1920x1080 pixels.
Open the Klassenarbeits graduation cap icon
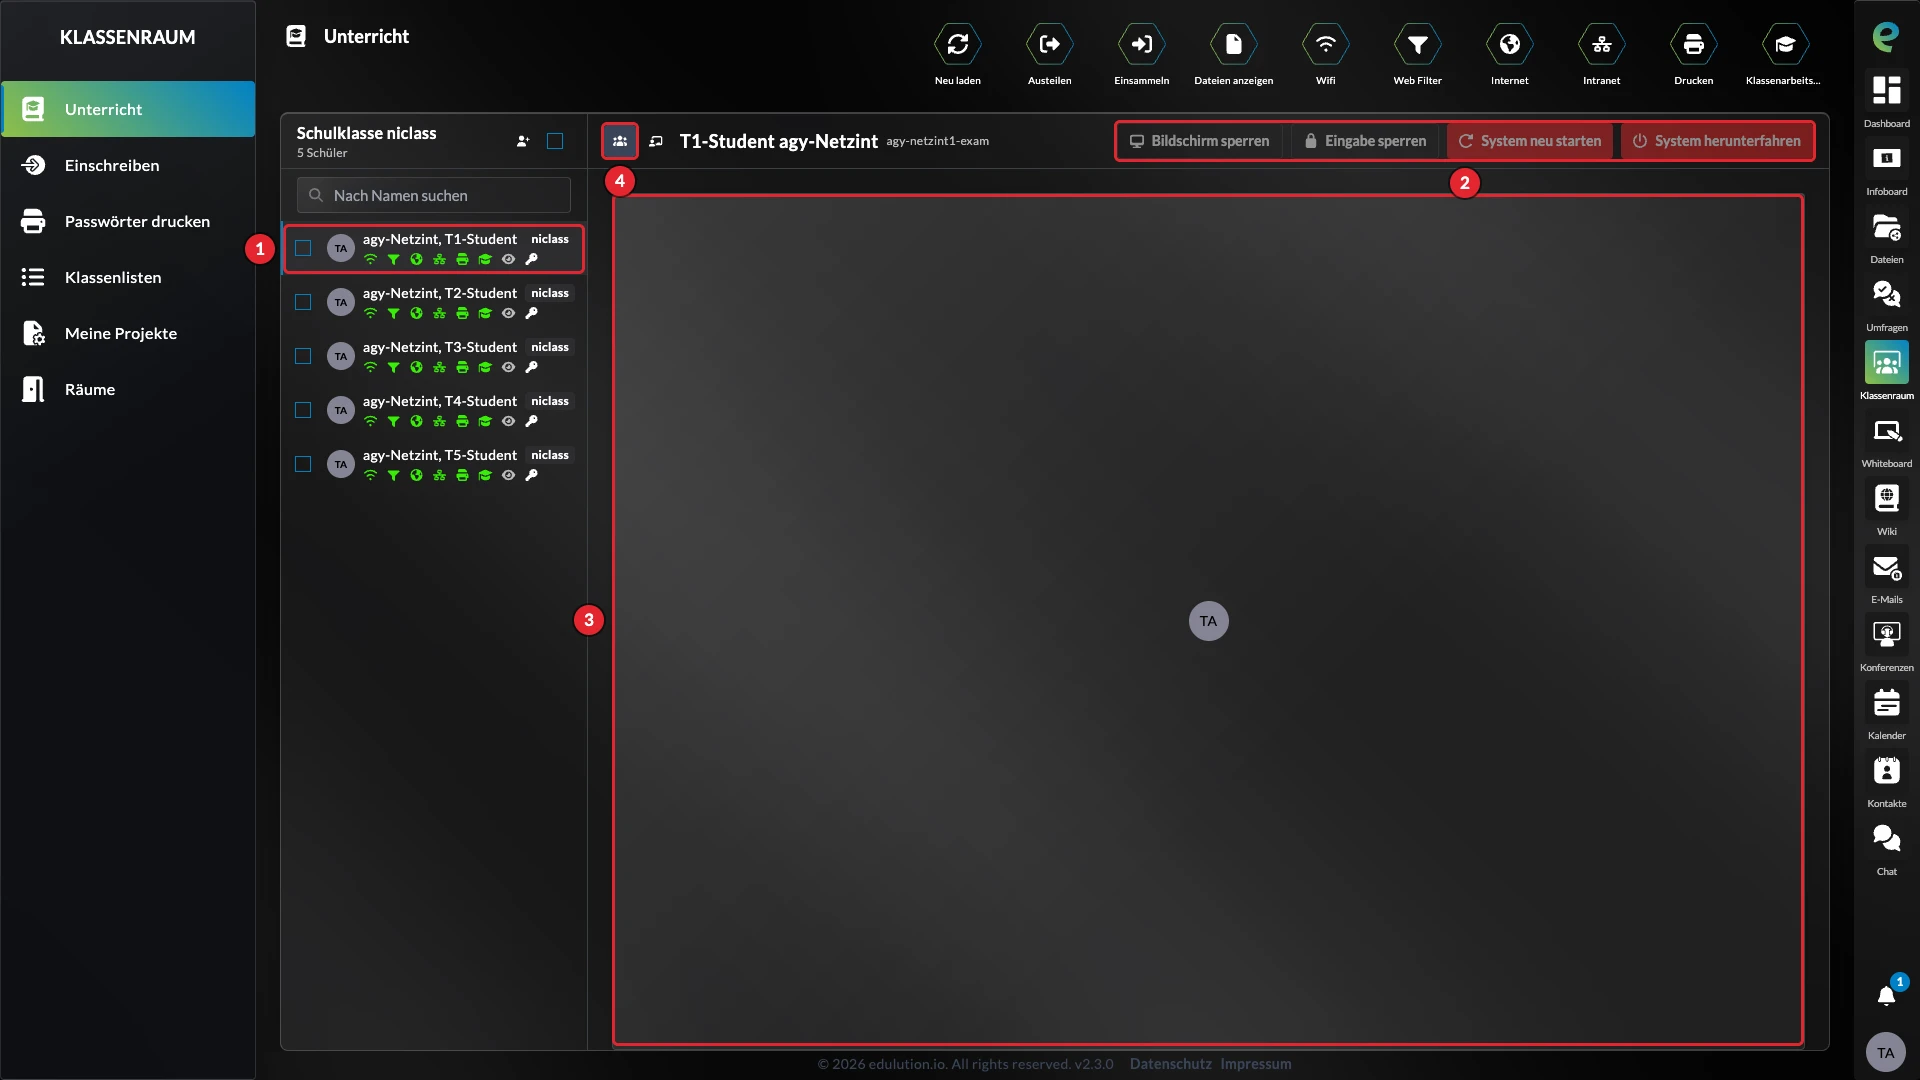[x=1785, y=44]
